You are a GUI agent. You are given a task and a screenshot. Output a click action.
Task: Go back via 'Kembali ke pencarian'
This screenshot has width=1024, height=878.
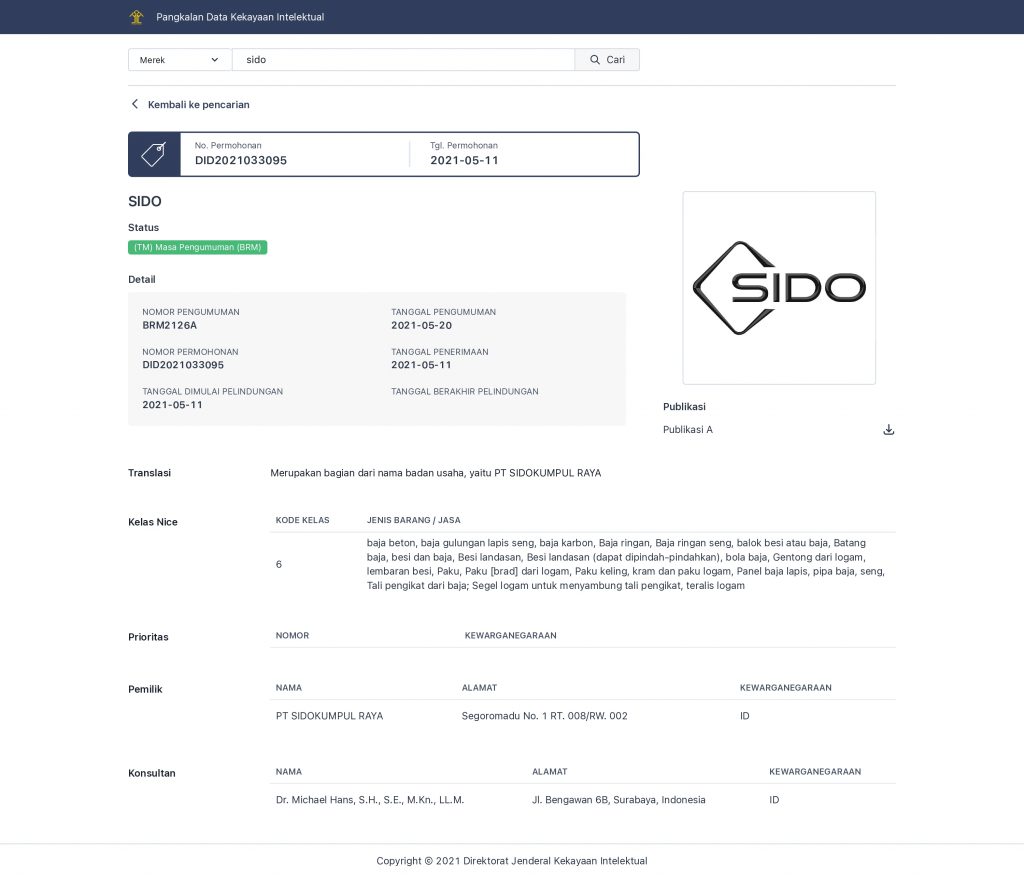[x=198, y=104]
